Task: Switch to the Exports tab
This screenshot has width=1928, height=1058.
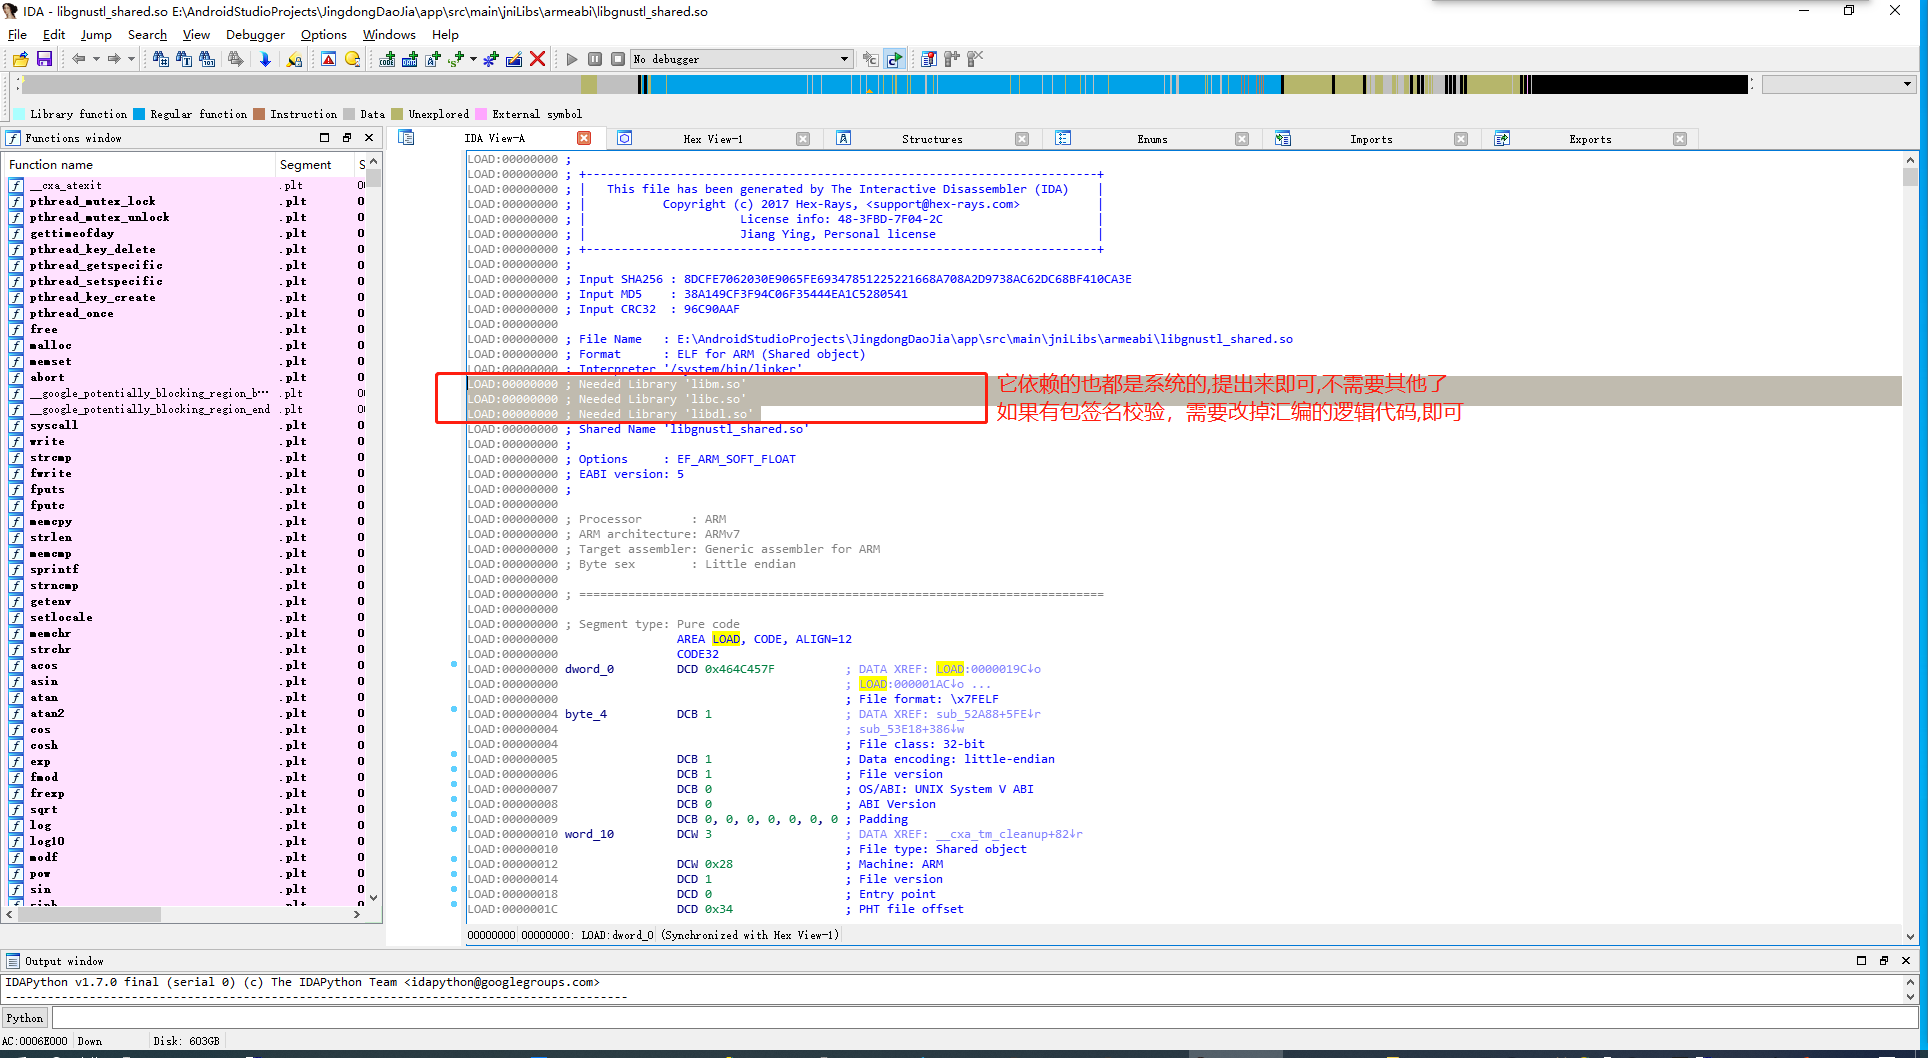Action: point(1590,139)
